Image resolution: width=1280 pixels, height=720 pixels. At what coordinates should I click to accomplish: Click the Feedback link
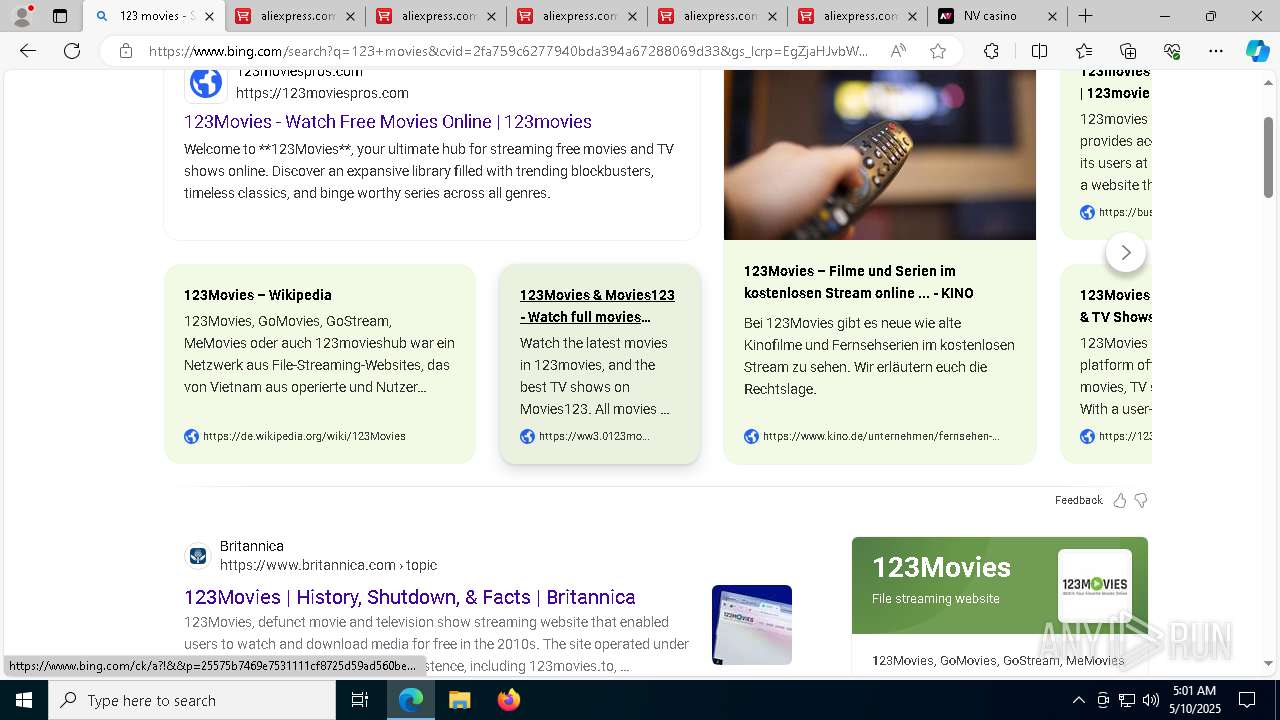(x=1078, y=500)
